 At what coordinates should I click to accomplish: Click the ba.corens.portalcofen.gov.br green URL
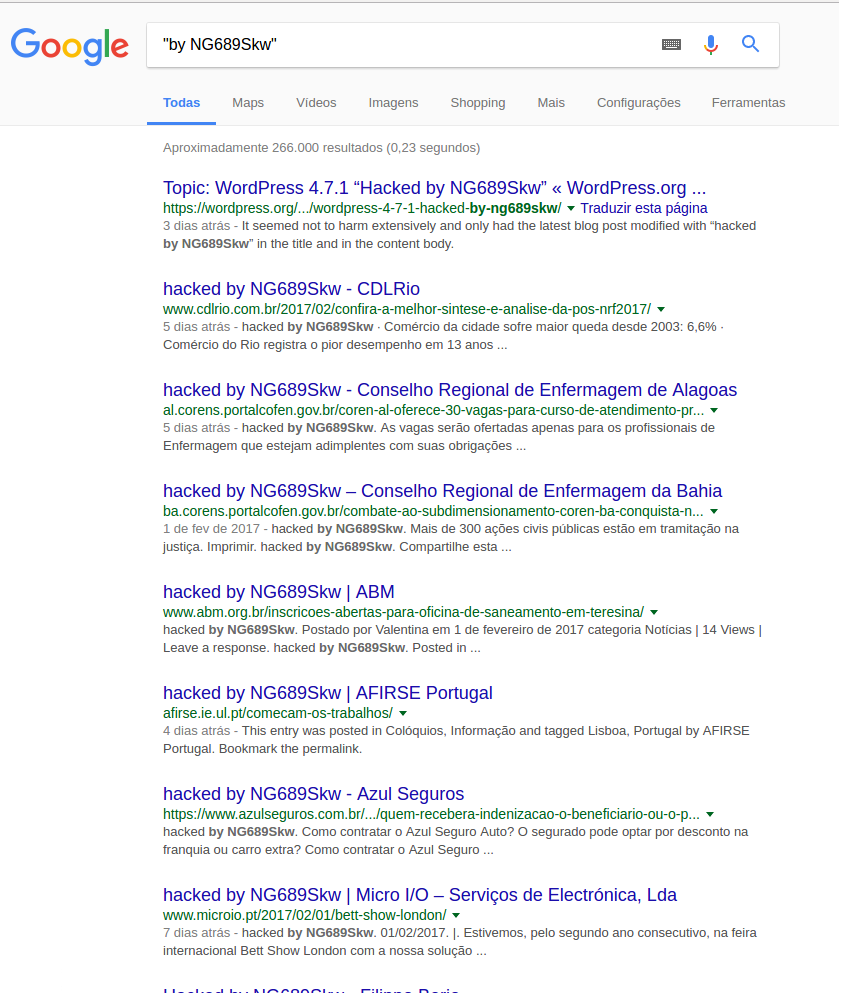click(x=433, y=511)
